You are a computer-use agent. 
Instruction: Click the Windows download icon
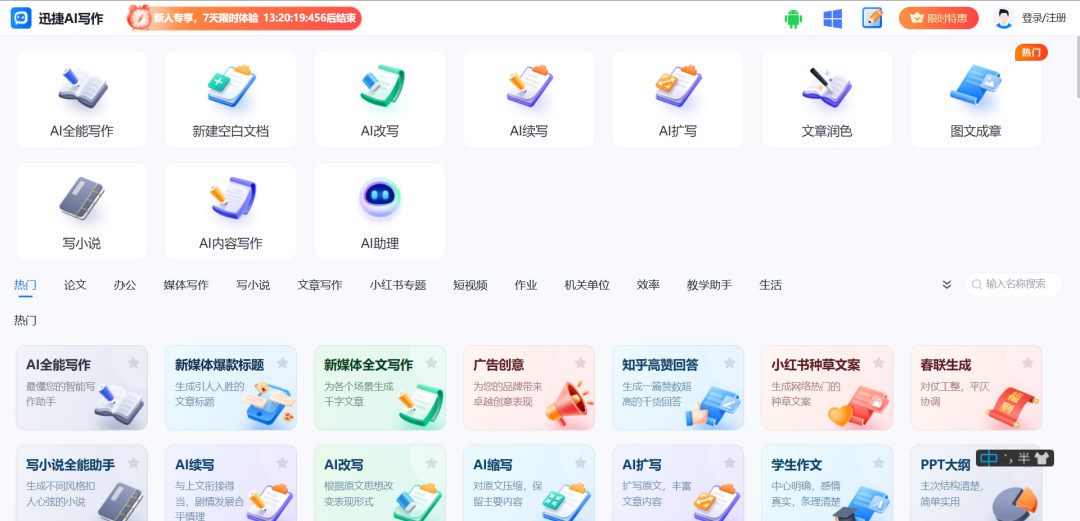point(833,19)
